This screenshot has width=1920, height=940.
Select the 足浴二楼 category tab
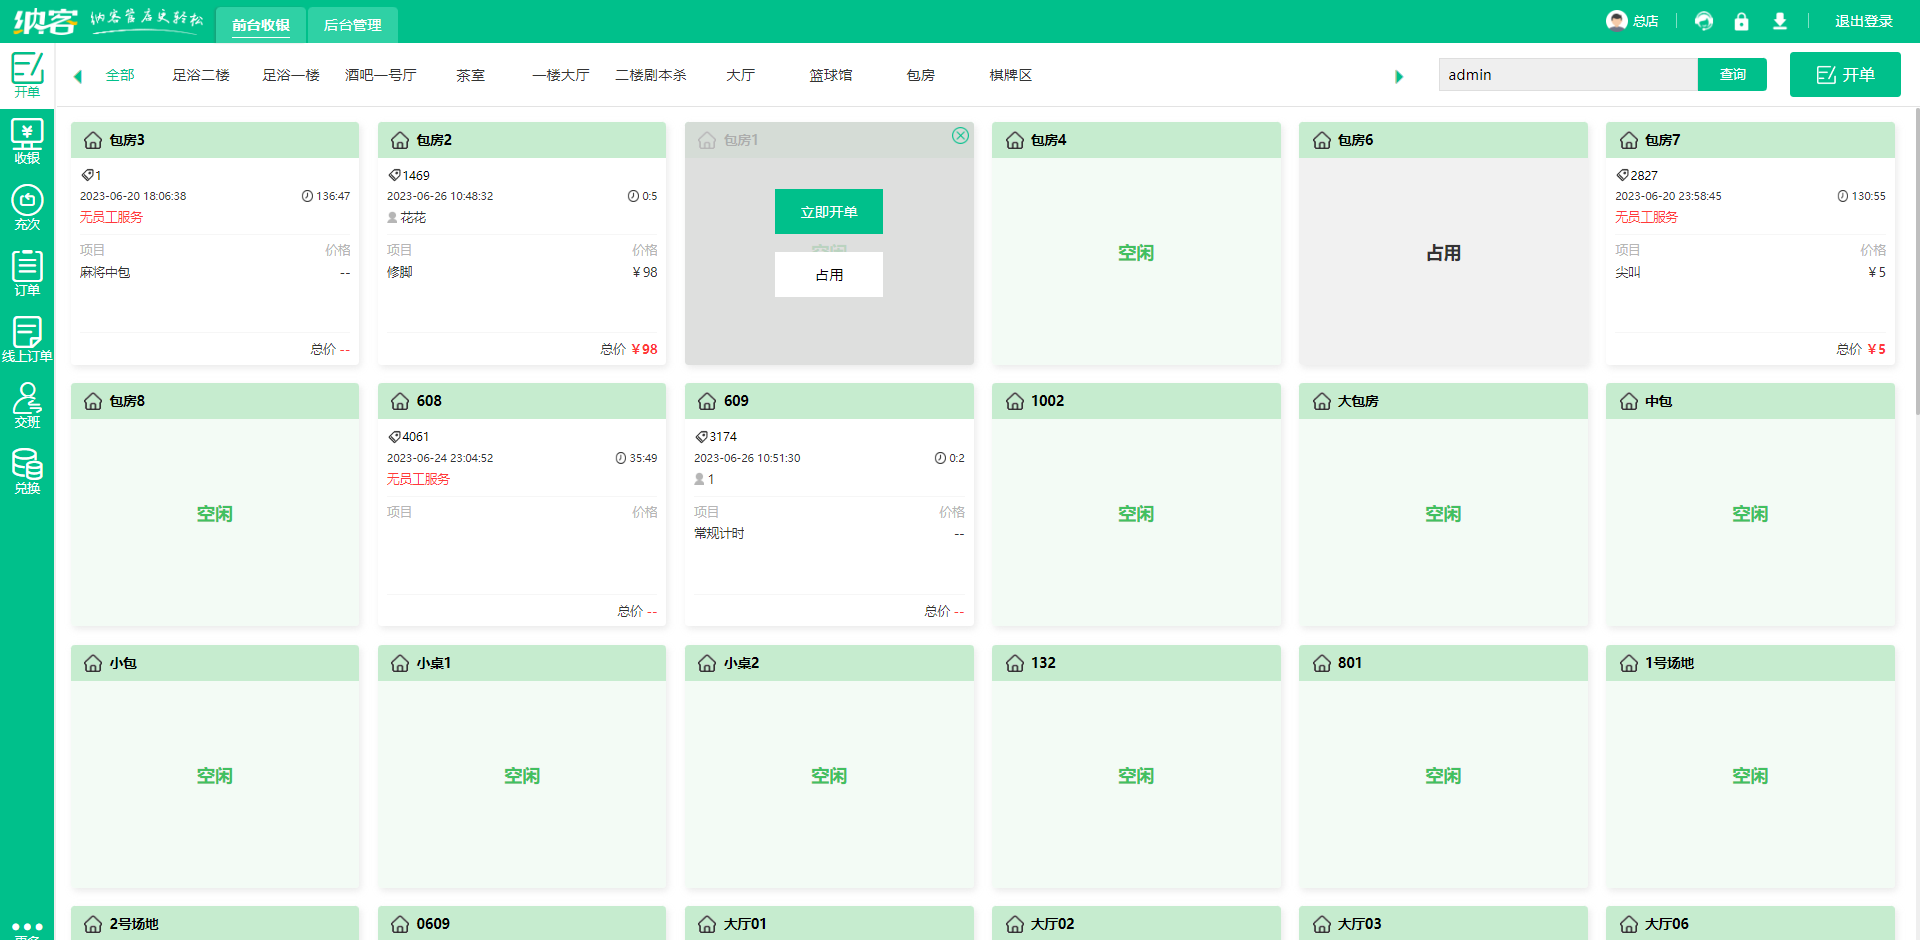[201, 75]
